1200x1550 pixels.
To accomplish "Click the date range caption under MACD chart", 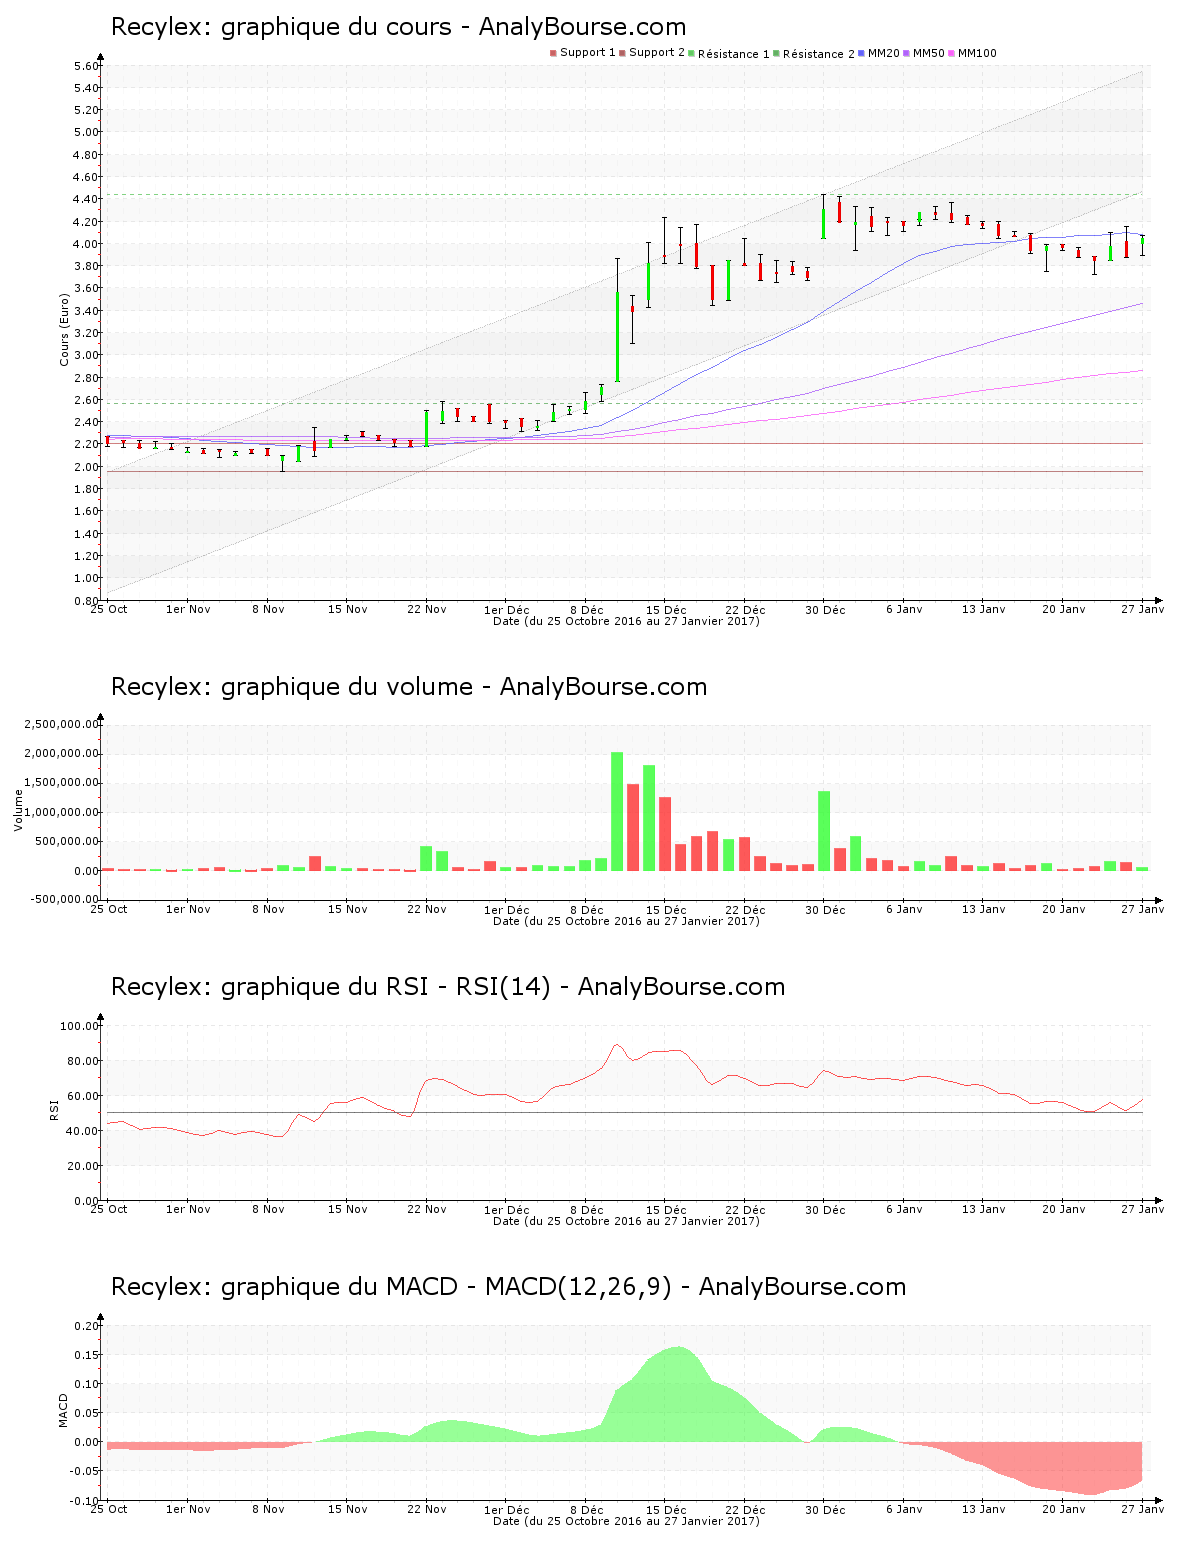I will (626, 1521).
